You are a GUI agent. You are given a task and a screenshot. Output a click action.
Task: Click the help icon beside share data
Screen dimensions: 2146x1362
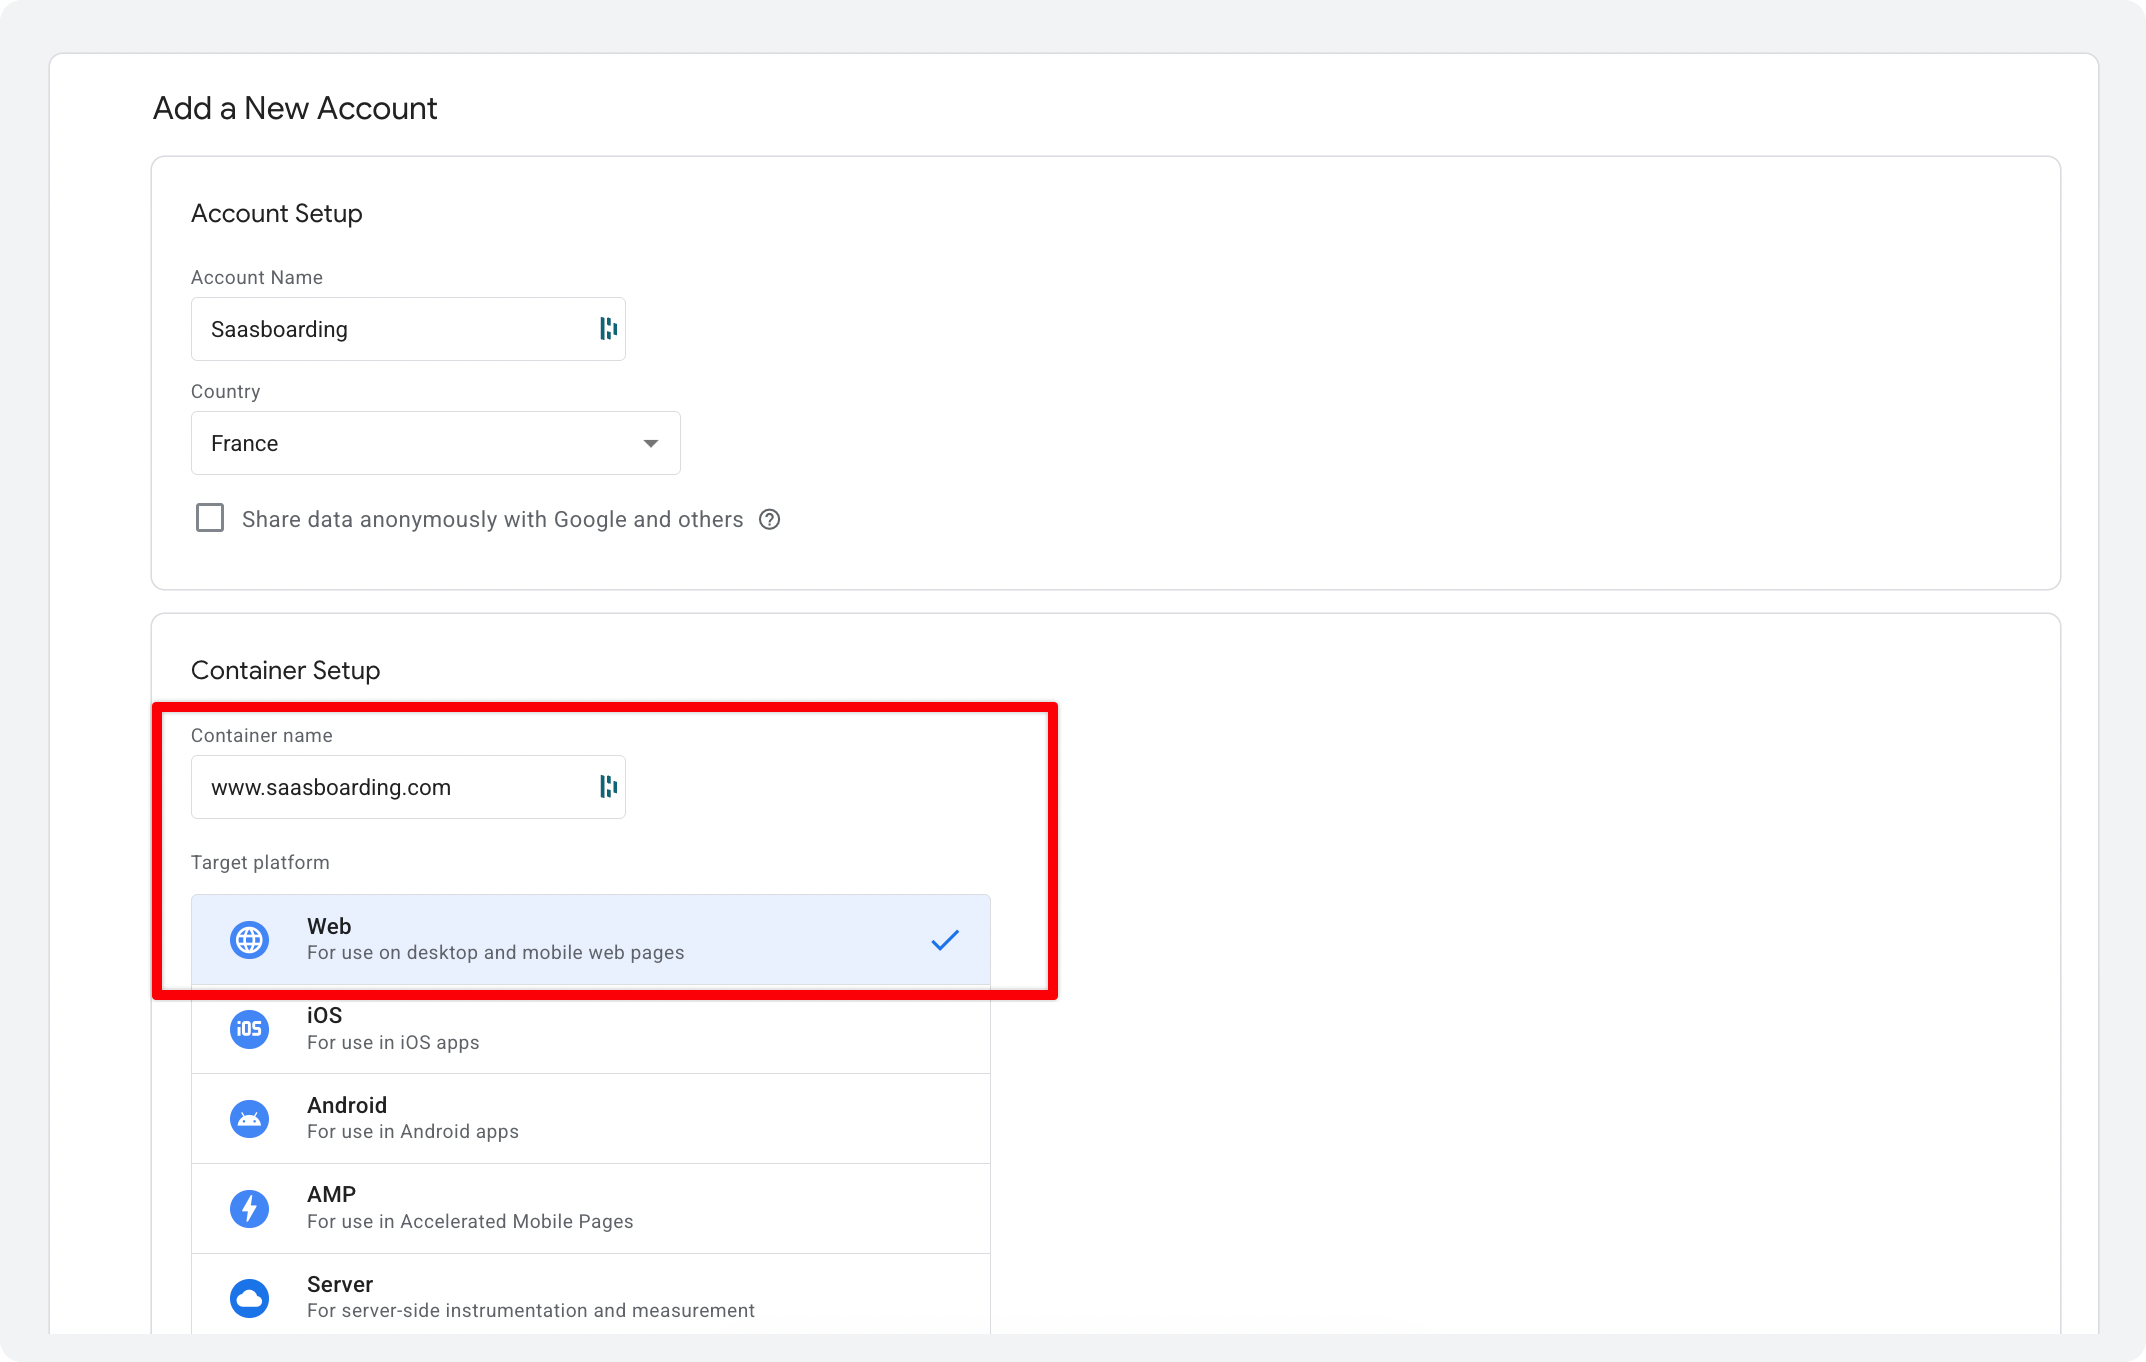[x=769, y=519]
